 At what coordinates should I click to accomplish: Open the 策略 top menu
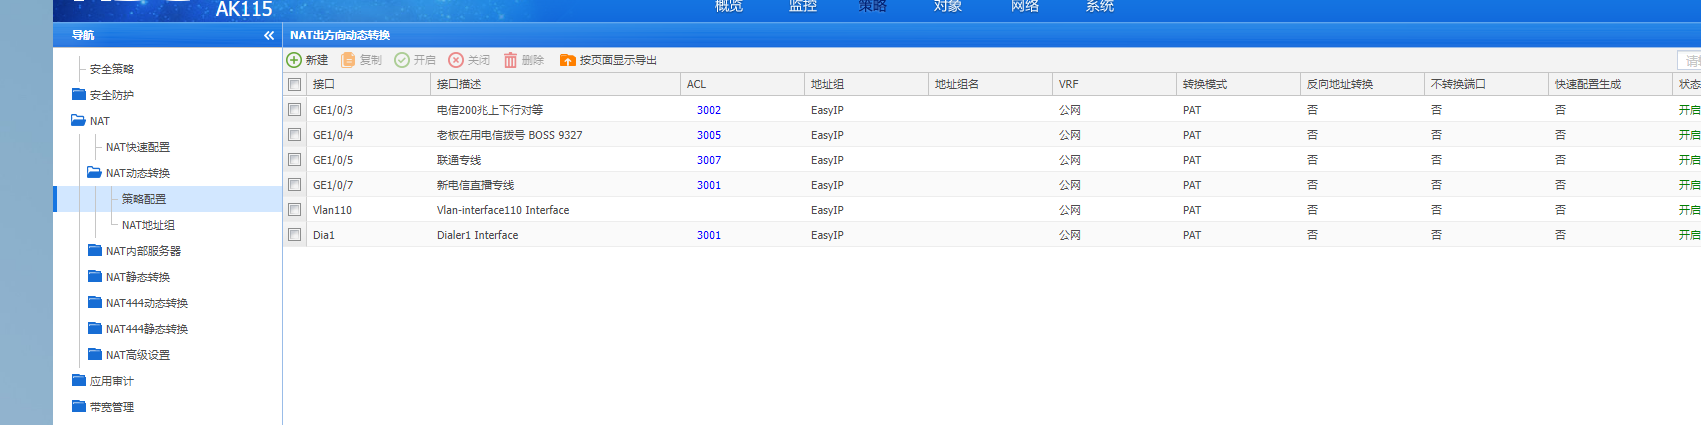click(x=872, y=7)
